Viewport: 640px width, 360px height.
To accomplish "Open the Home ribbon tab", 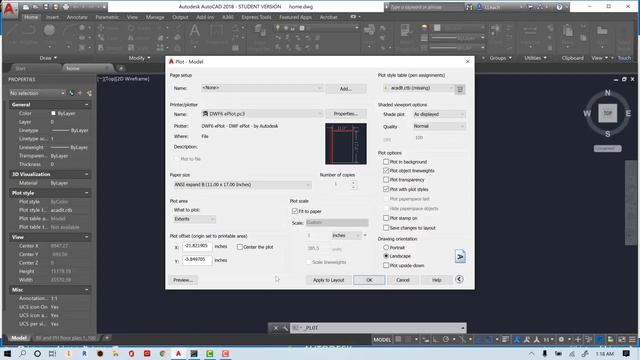I will click(x=31, y=17).
